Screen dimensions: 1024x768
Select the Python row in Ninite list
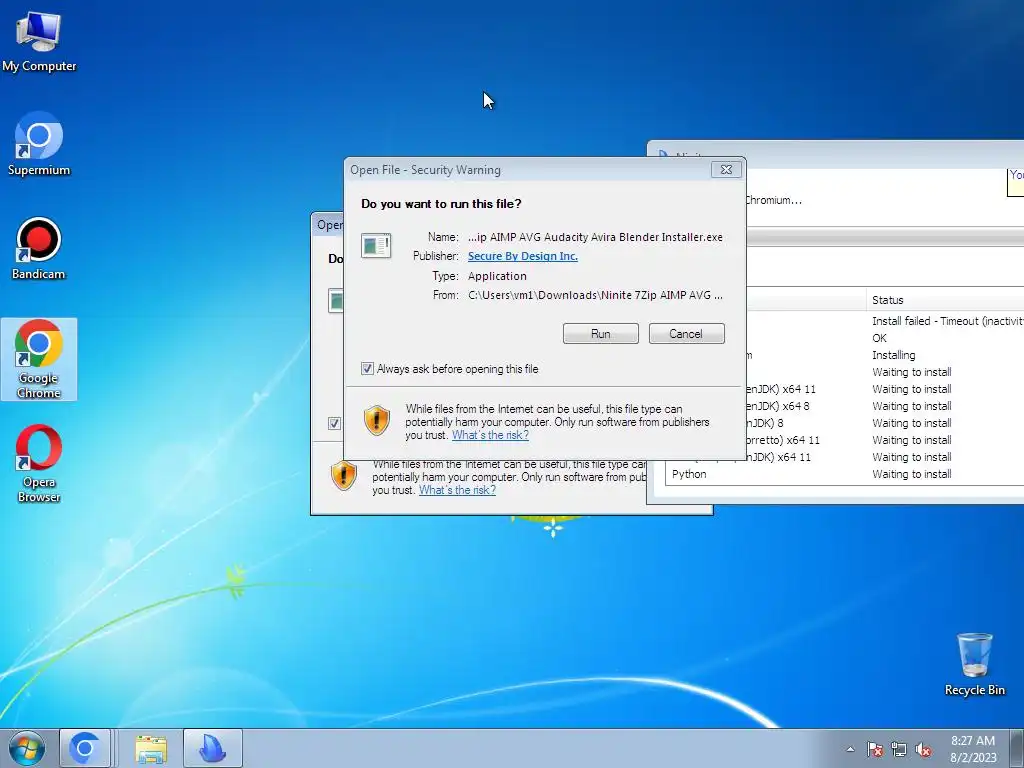[x=844, y=474]
